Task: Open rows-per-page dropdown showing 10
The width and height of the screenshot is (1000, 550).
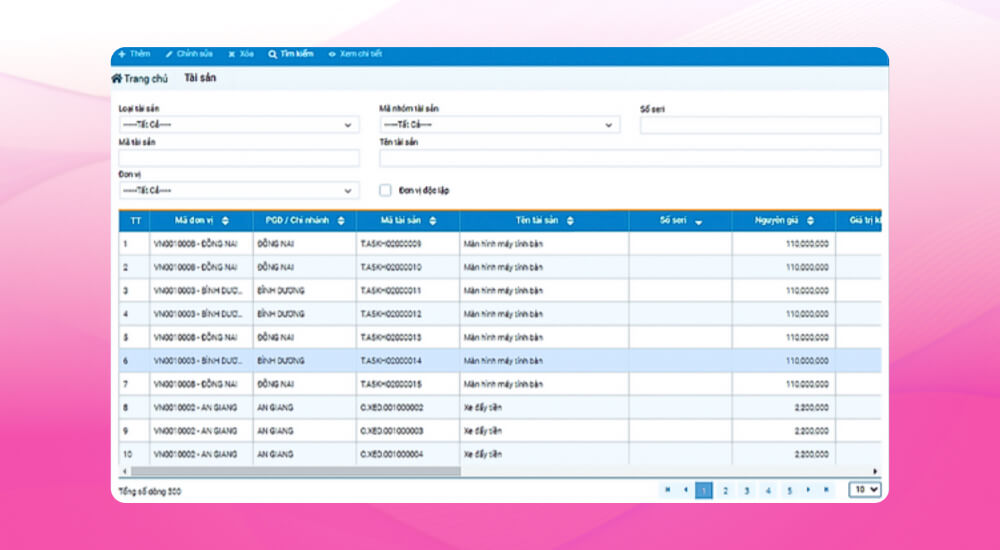Action: tap(865, 489)
